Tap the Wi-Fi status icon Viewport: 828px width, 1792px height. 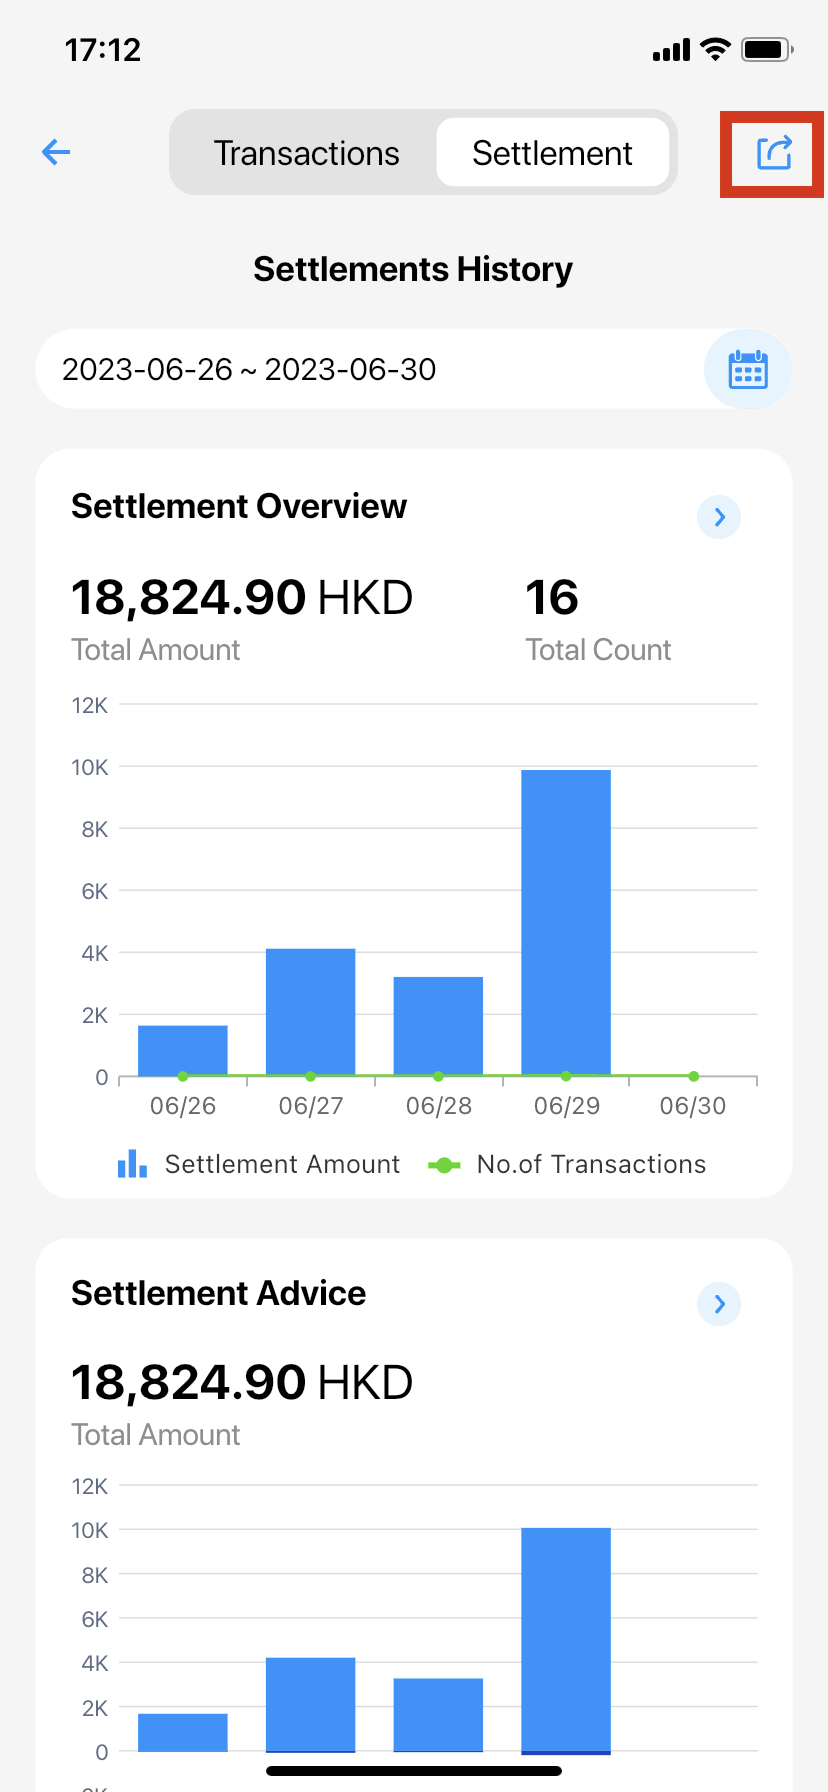coord(715,49)
